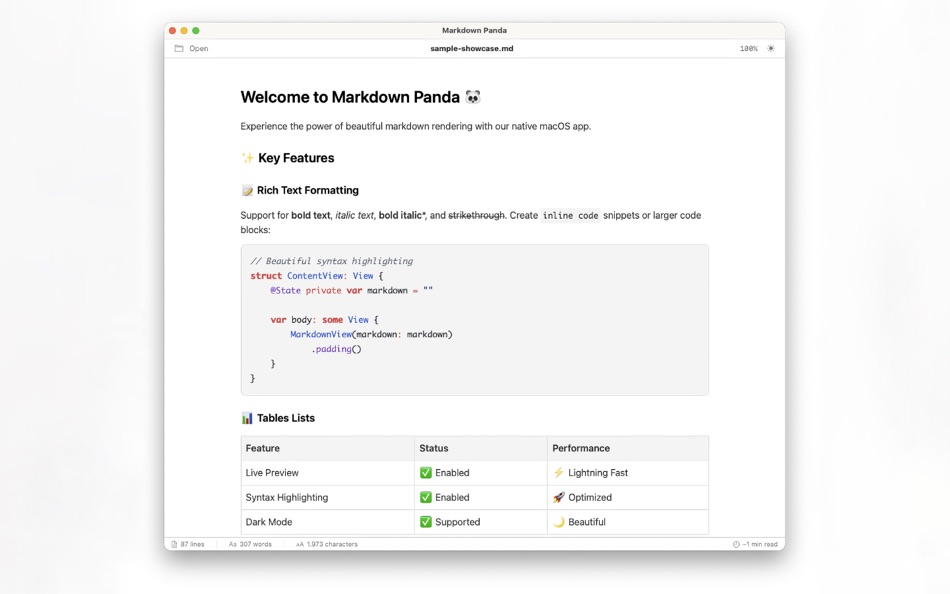
Task: Click the ~1 min read status entry
Action: [755, 544]
